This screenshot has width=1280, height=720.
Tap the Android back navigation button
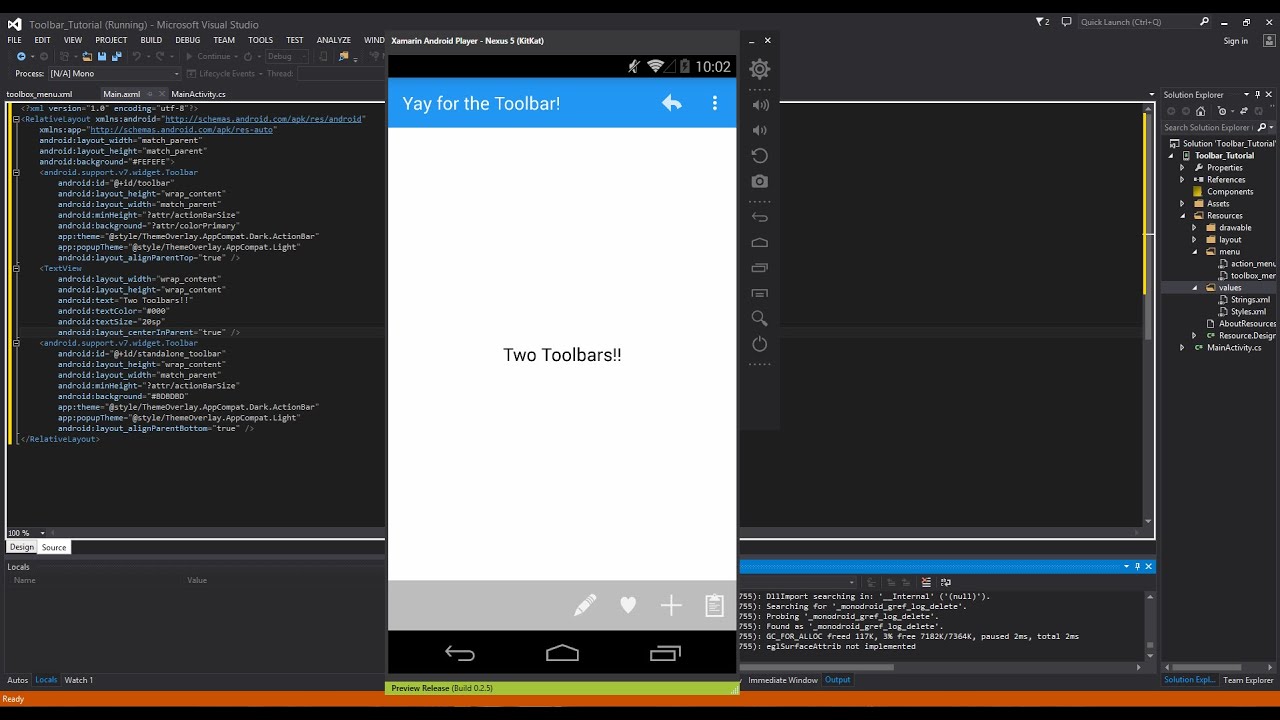pos(460,653)
